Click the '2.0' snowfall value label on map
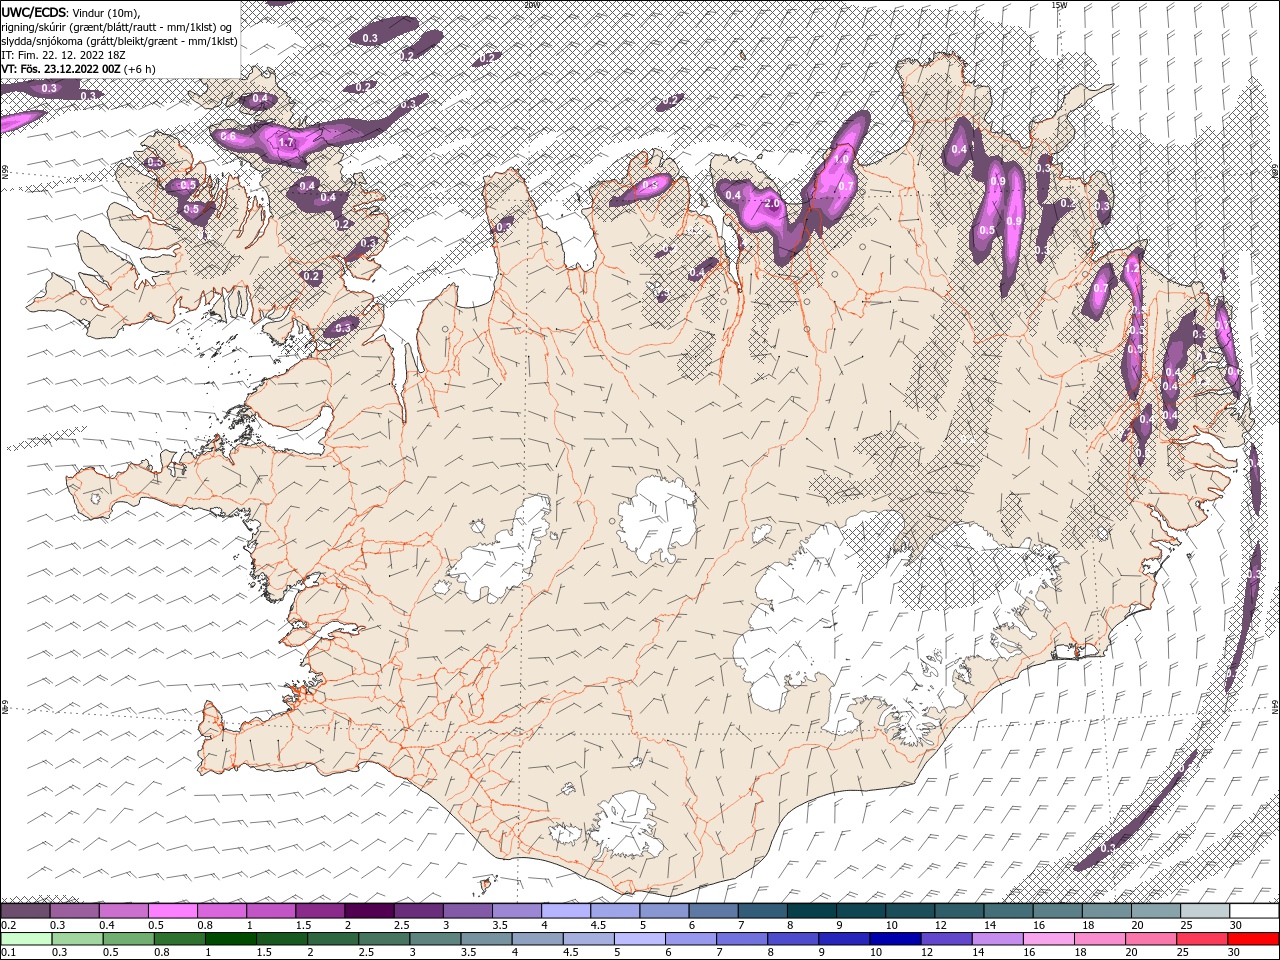 click(772, 203)
